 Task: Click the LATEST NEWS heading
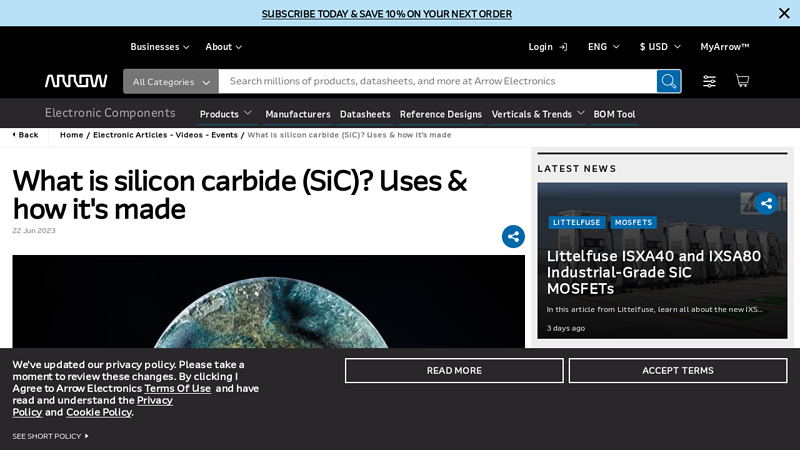(577, 168)
